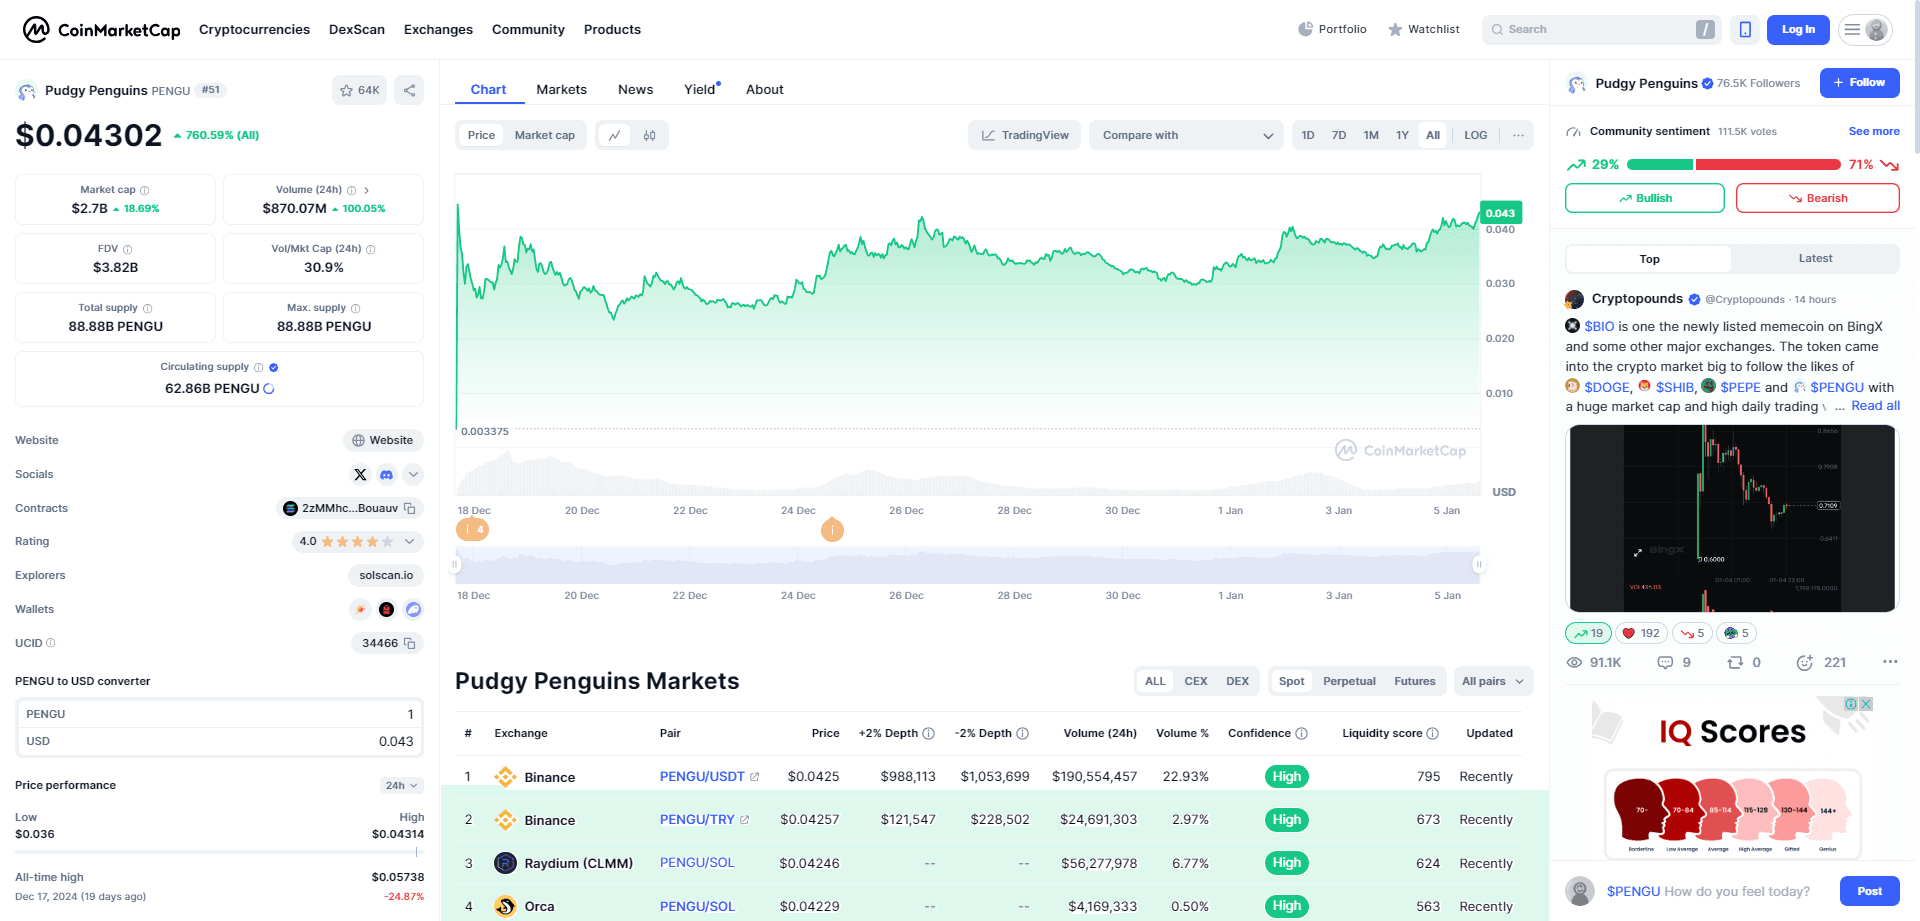Open the Discord social link
This screenshot has width=1920, height=921.
pos(386,474)
